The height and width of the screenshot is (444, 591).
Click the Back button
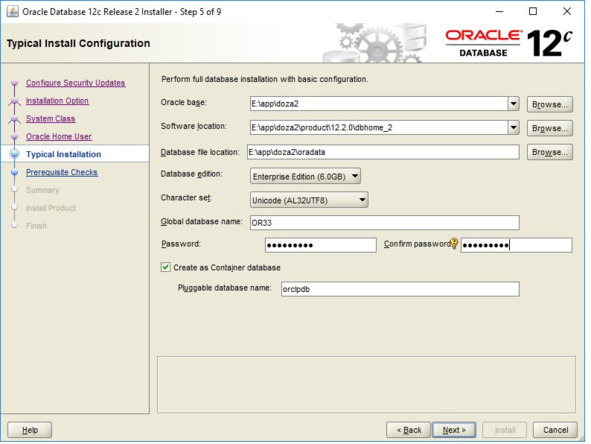(x=409, y=430)
